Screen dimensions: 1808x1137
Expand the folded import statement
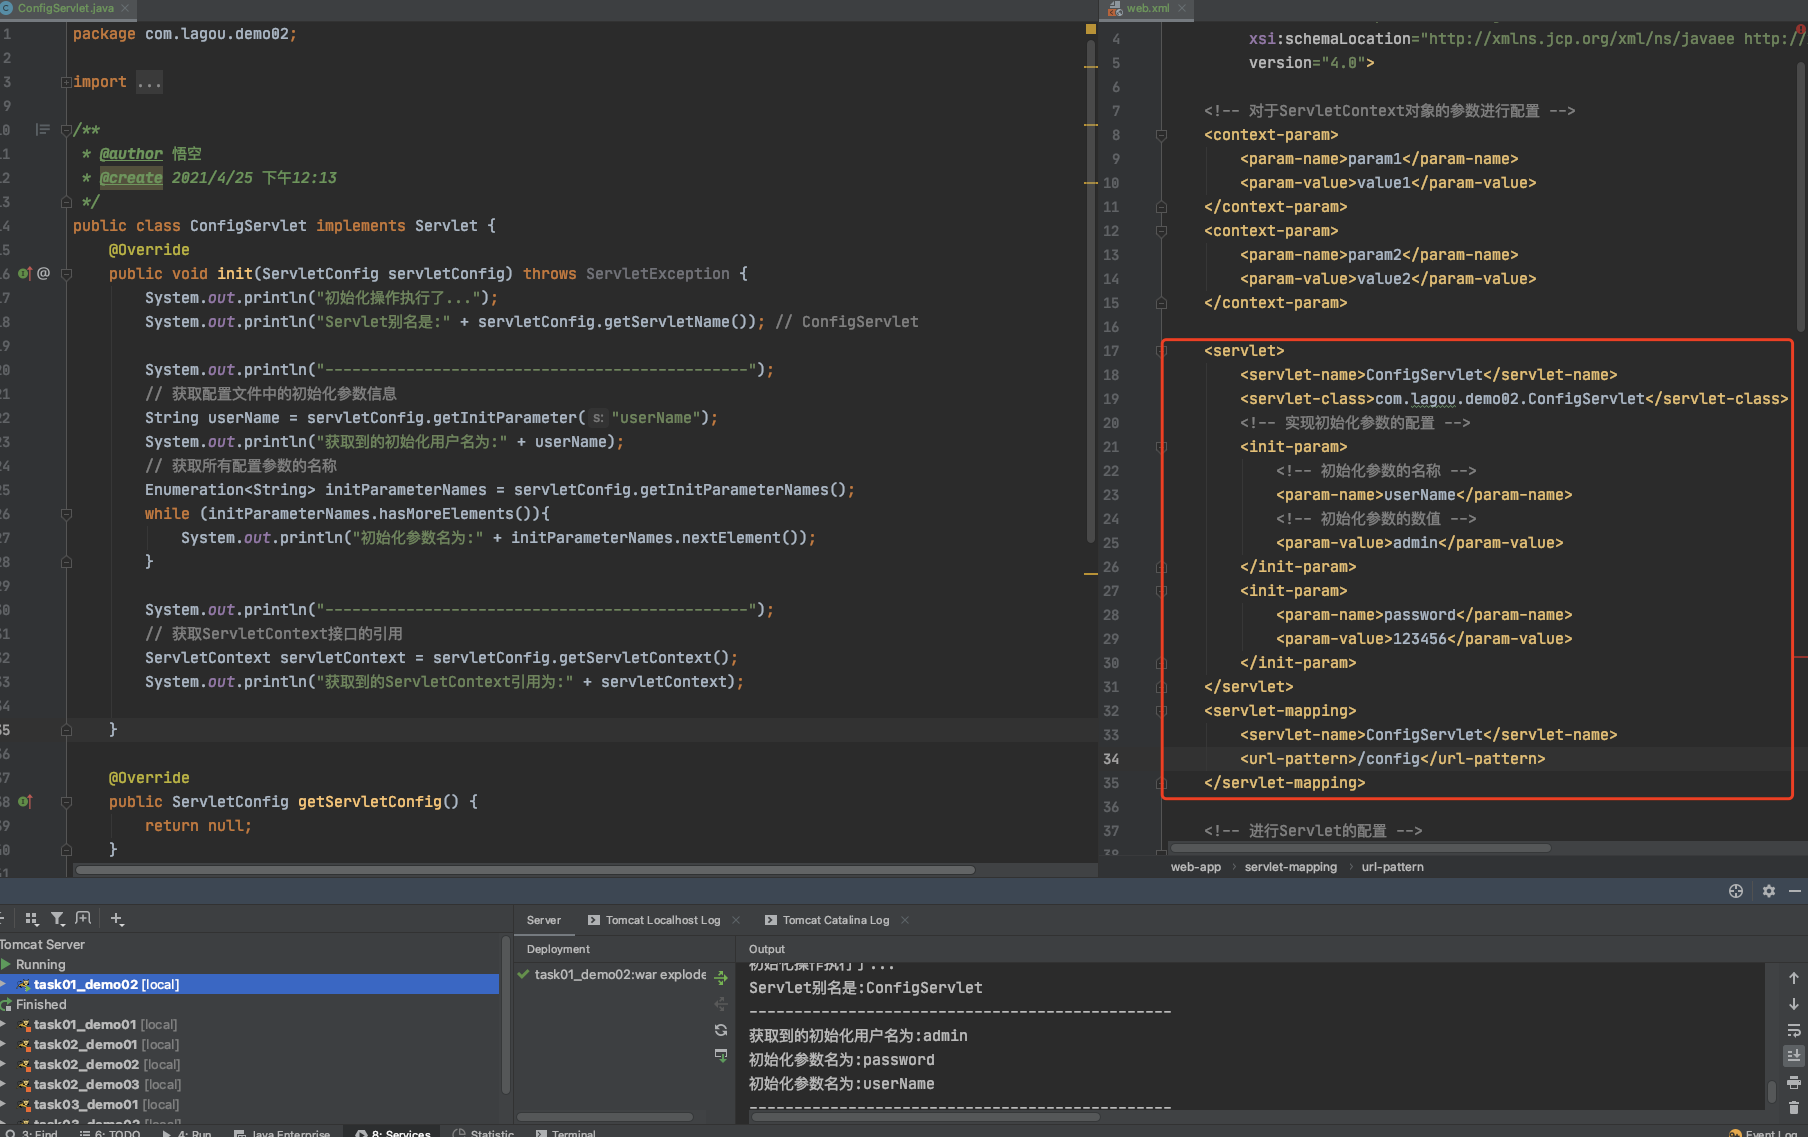[x=66, y=82]
